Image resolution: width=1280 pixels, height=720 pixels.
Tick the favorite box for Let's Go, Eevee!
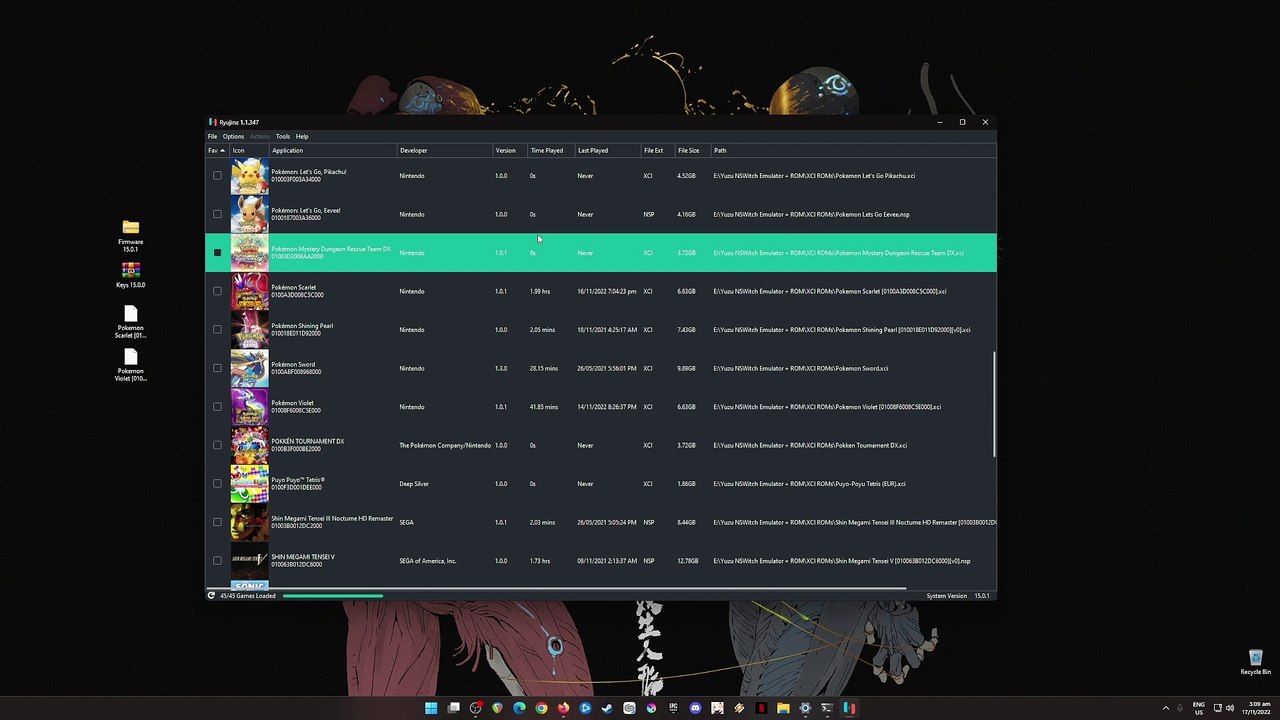217,214
